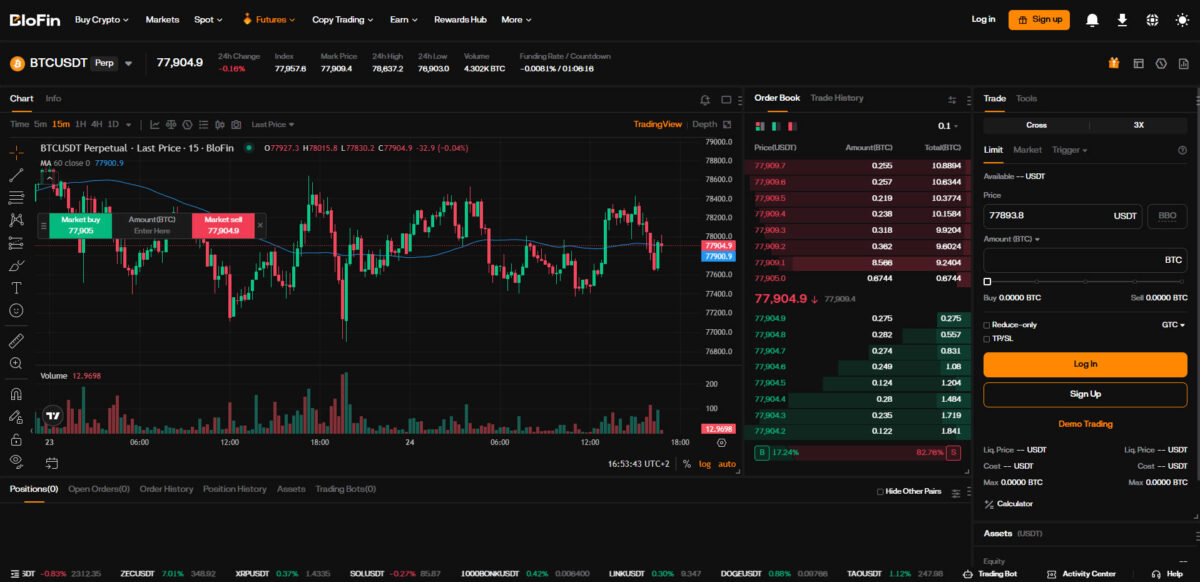Expand the Trigger order type dropdown

click(1070, 150)
